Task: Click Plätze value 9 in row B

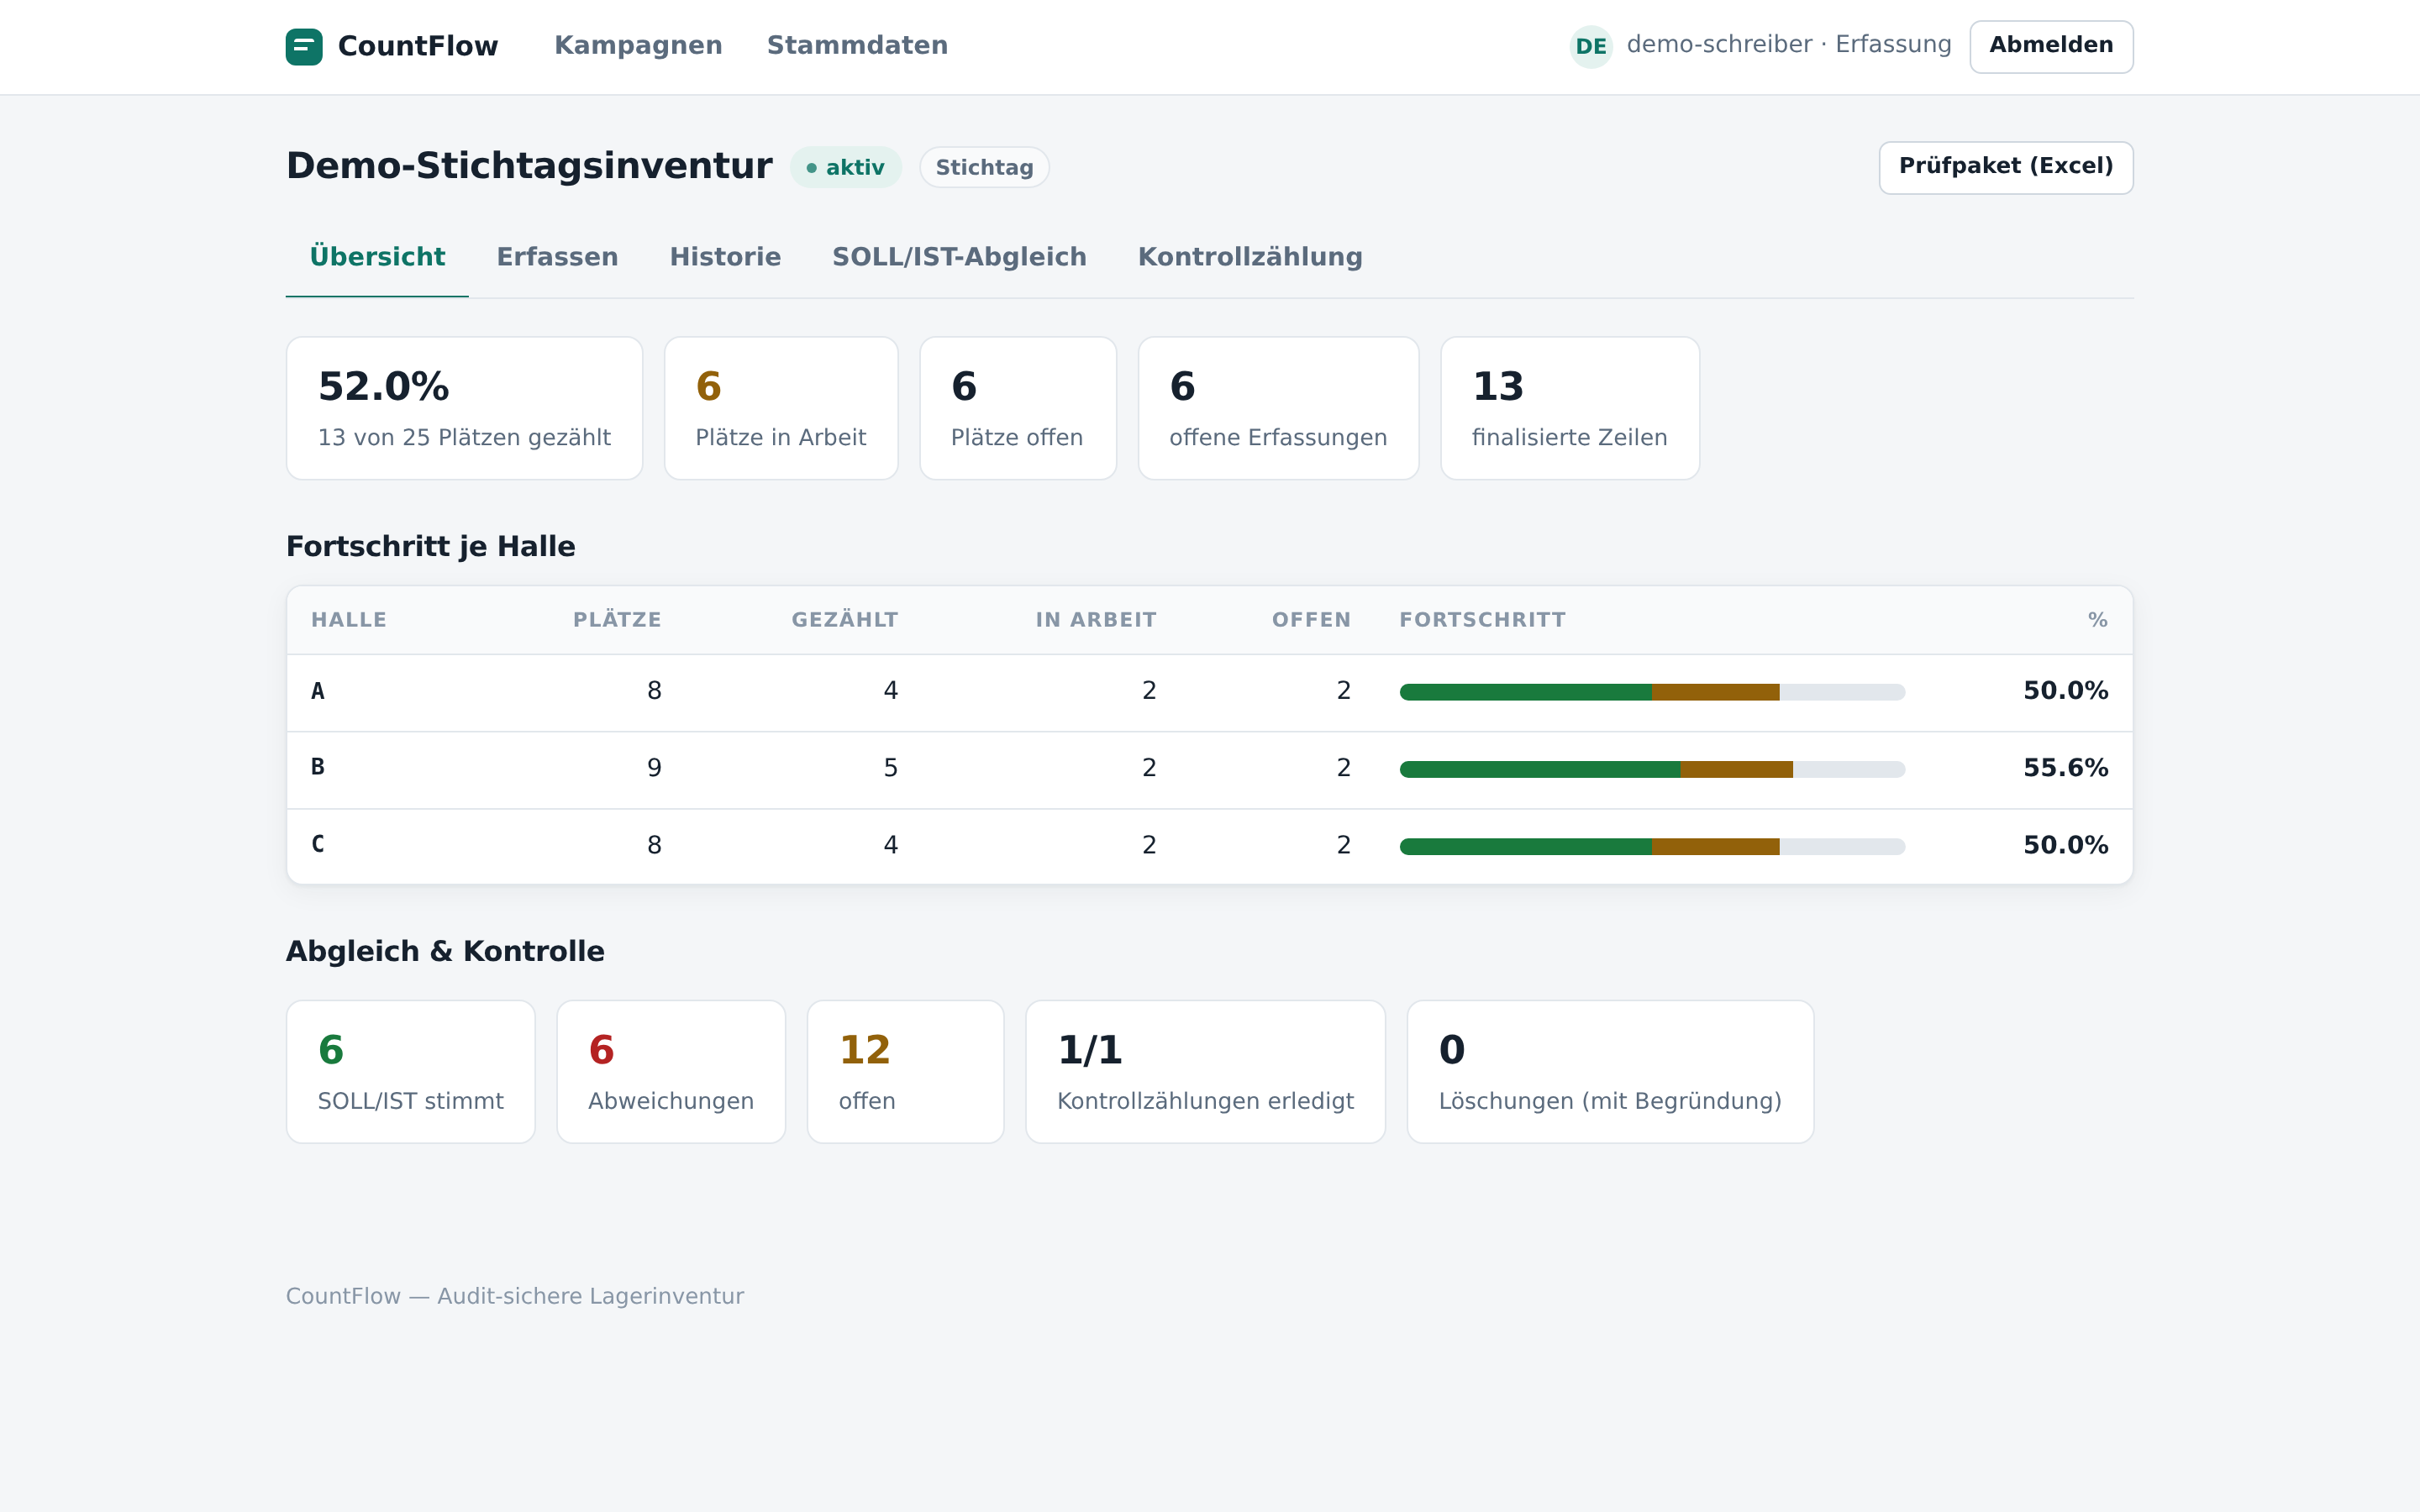Action: point(654,768)
